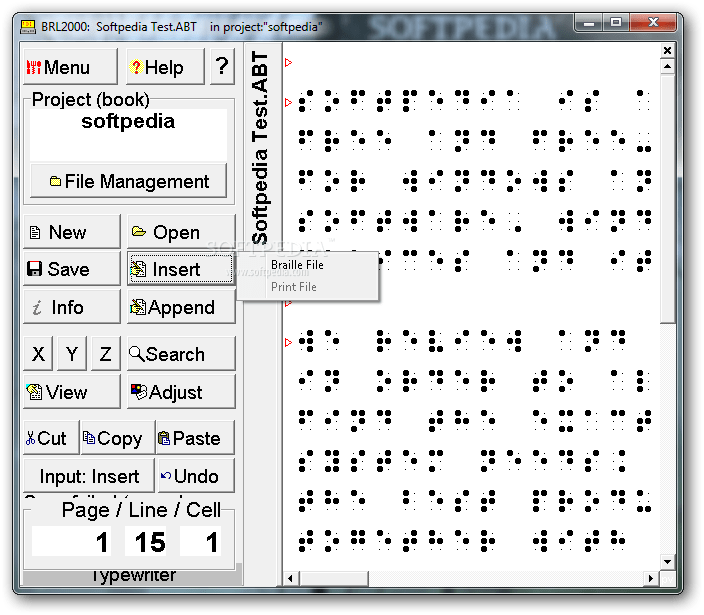Create a New file

pos(72,232)
